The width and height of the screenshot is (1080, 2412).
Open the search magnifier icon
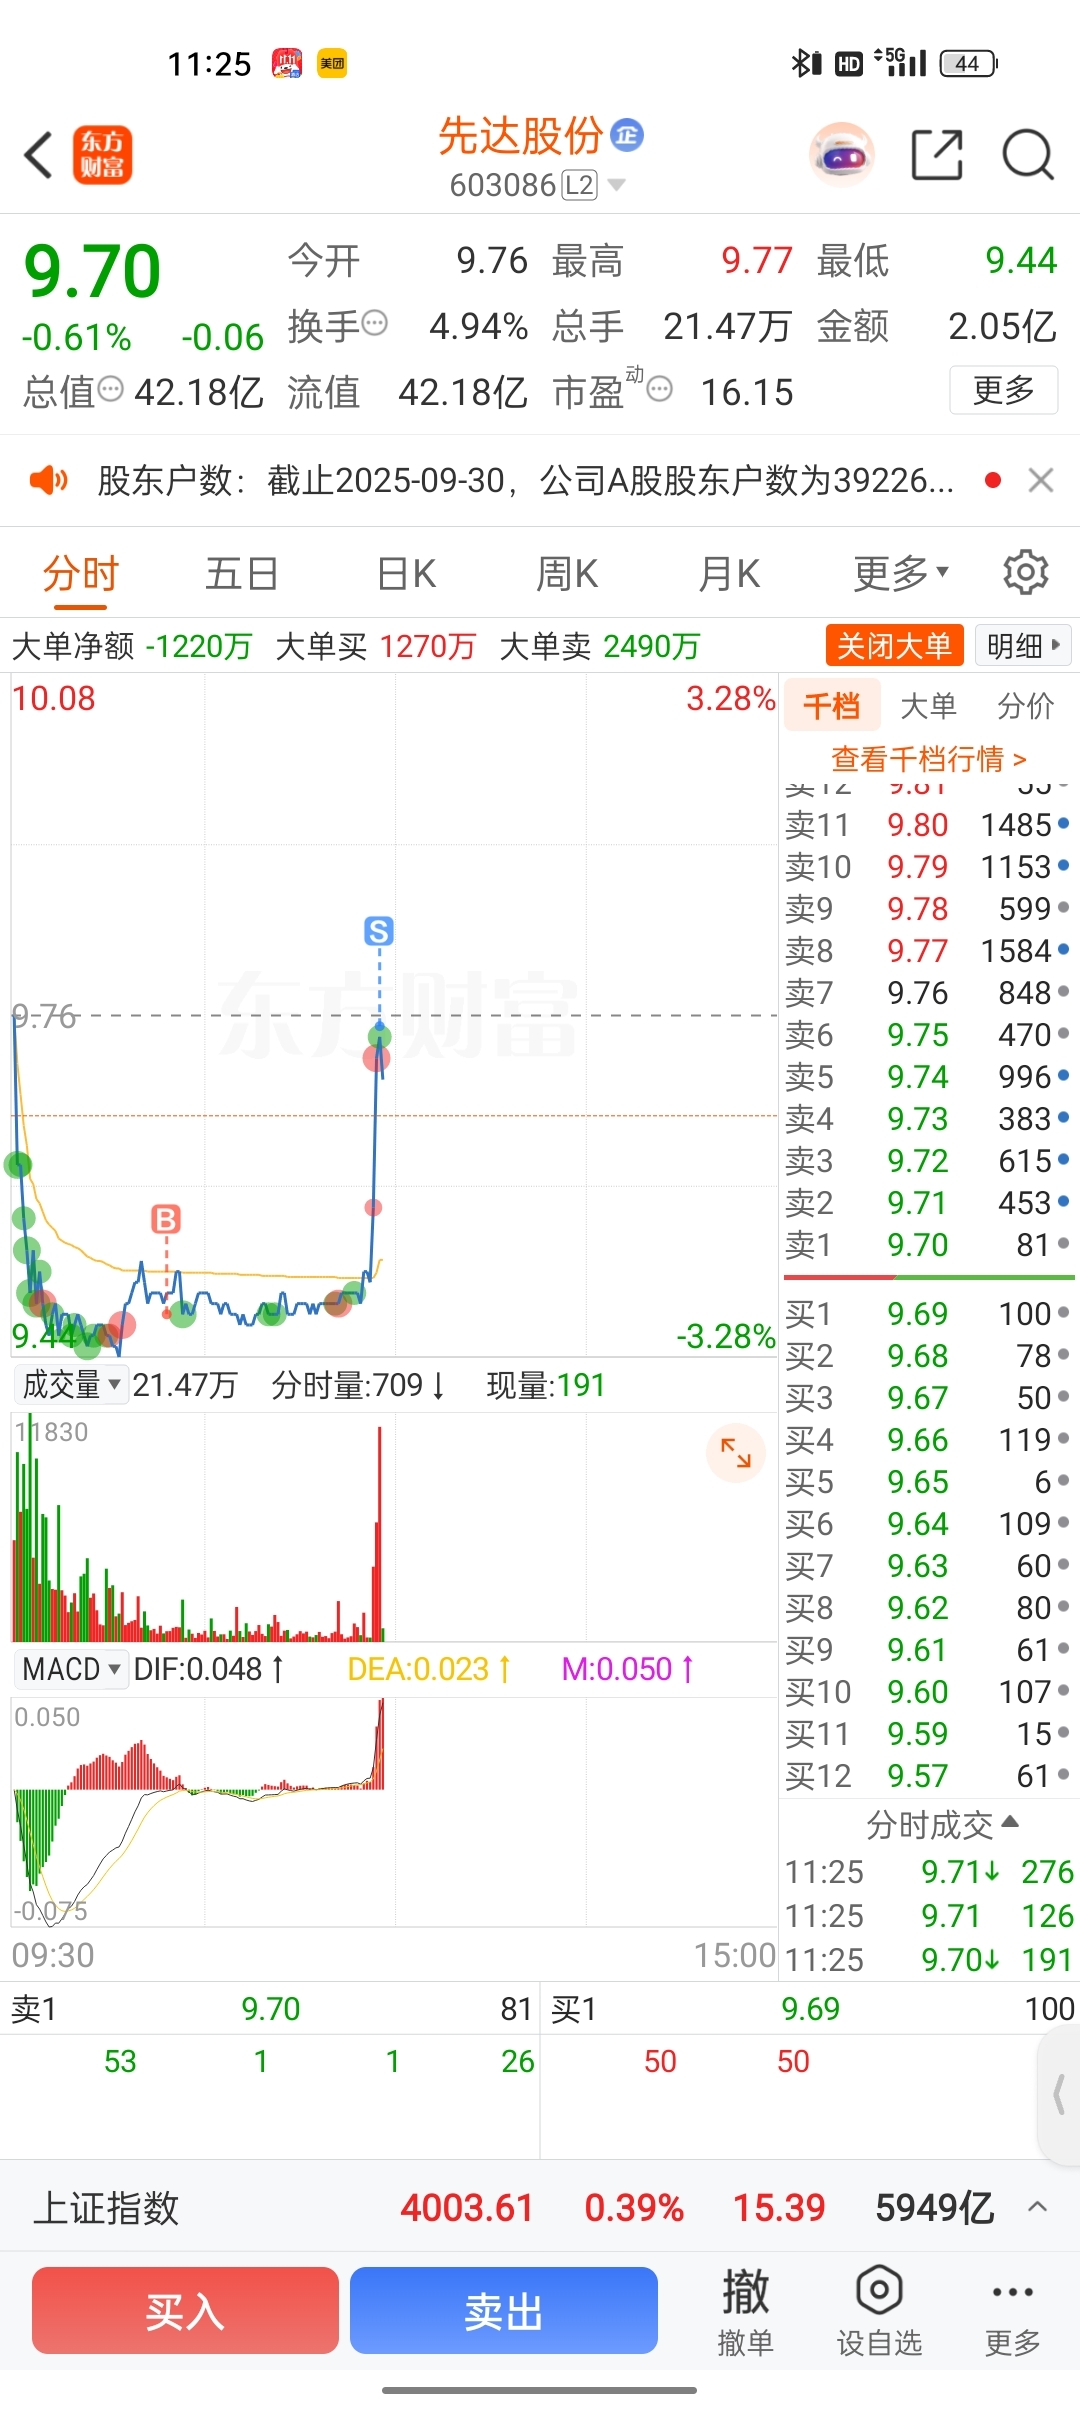click(1028, 155)
